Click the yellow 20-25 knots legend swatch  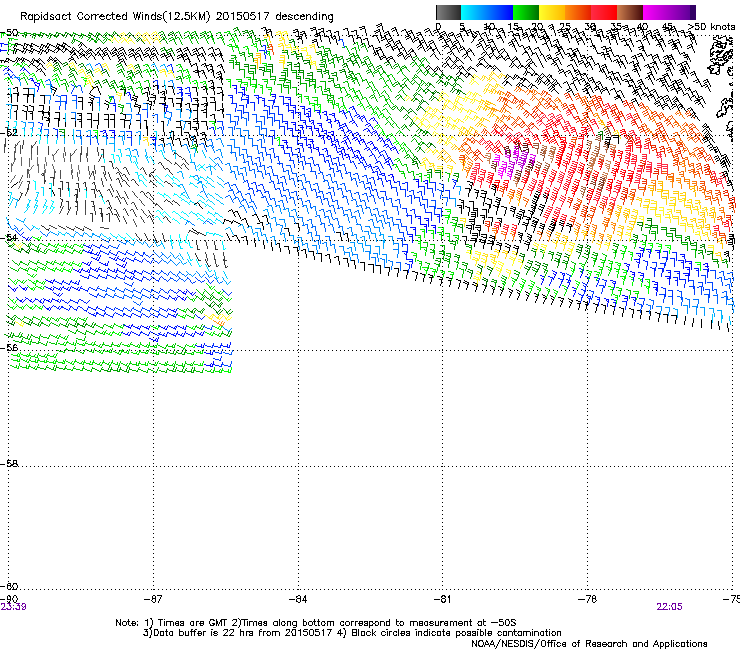coord(552,12)
